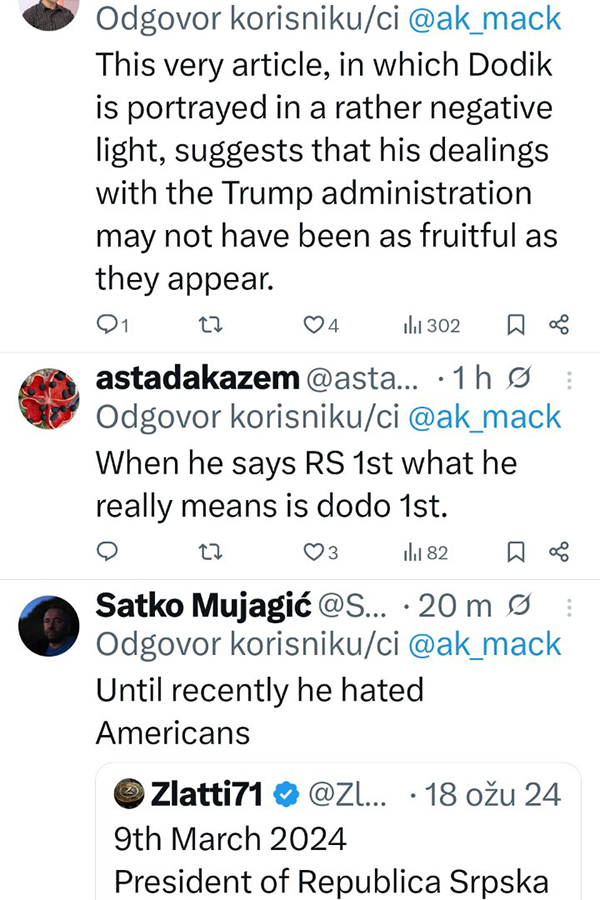Share the Dodik article tweet

[559, 324]
